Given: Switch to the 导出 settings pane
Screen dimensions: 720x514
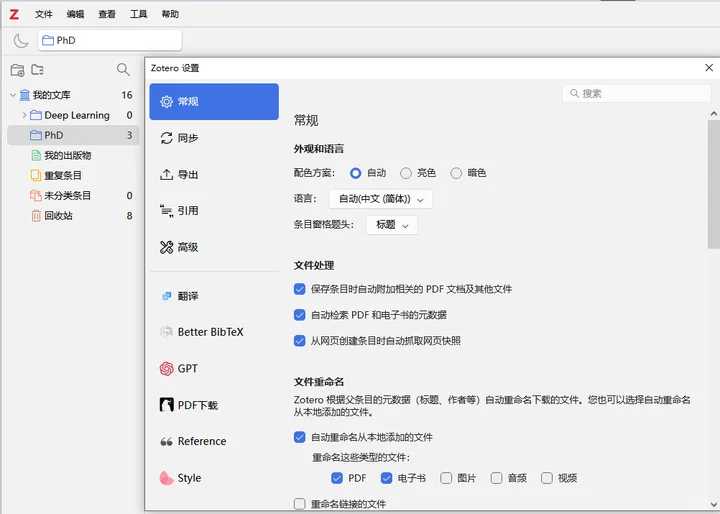Looking at the screenshot, I should [x=214, y=175].
